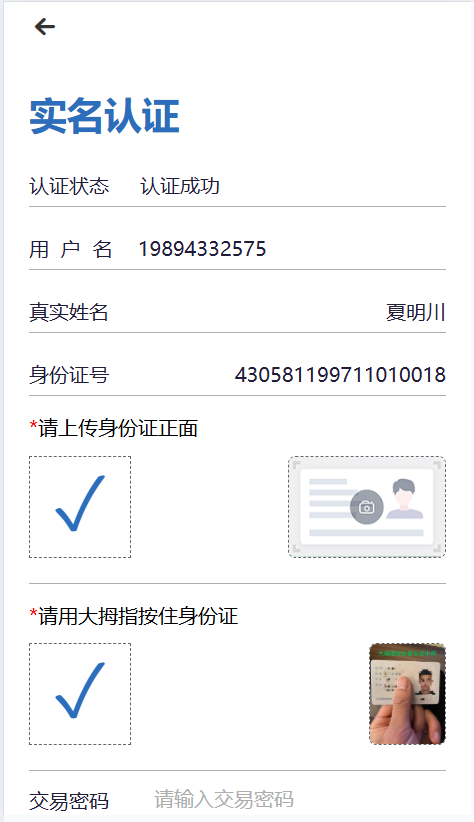
Task: Tap the camera icon on ID card placeholder
Action: point(367,506)
